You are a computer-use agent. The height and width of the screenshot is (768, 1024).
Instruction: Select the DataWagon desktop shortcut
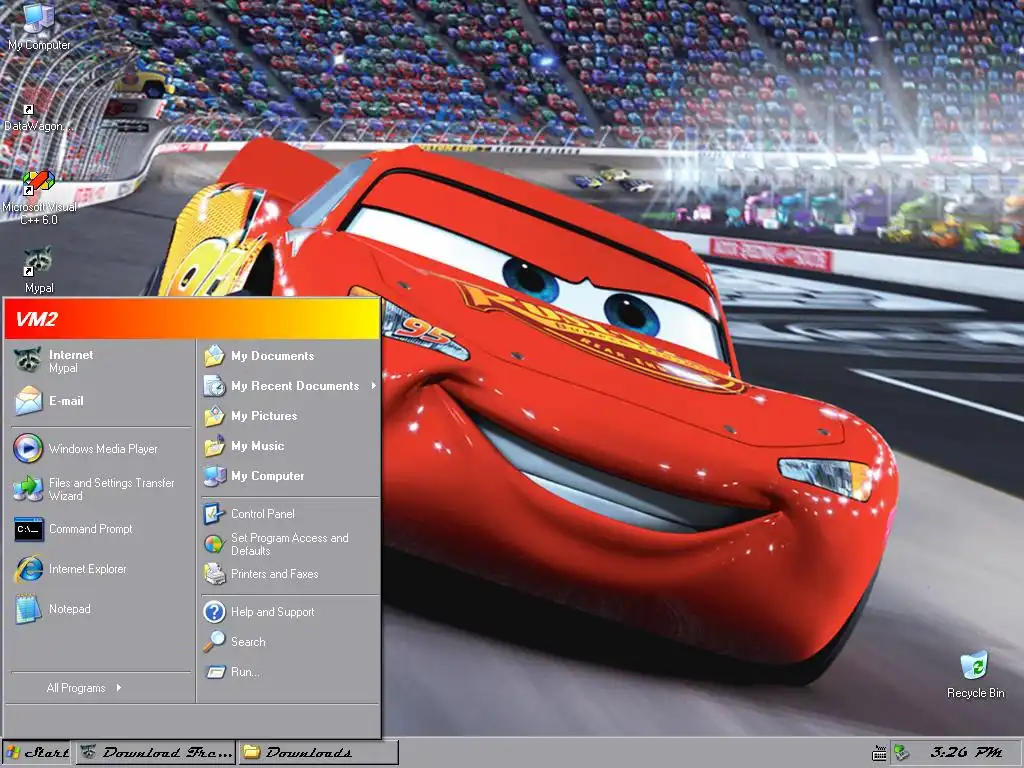pos(36,118)
